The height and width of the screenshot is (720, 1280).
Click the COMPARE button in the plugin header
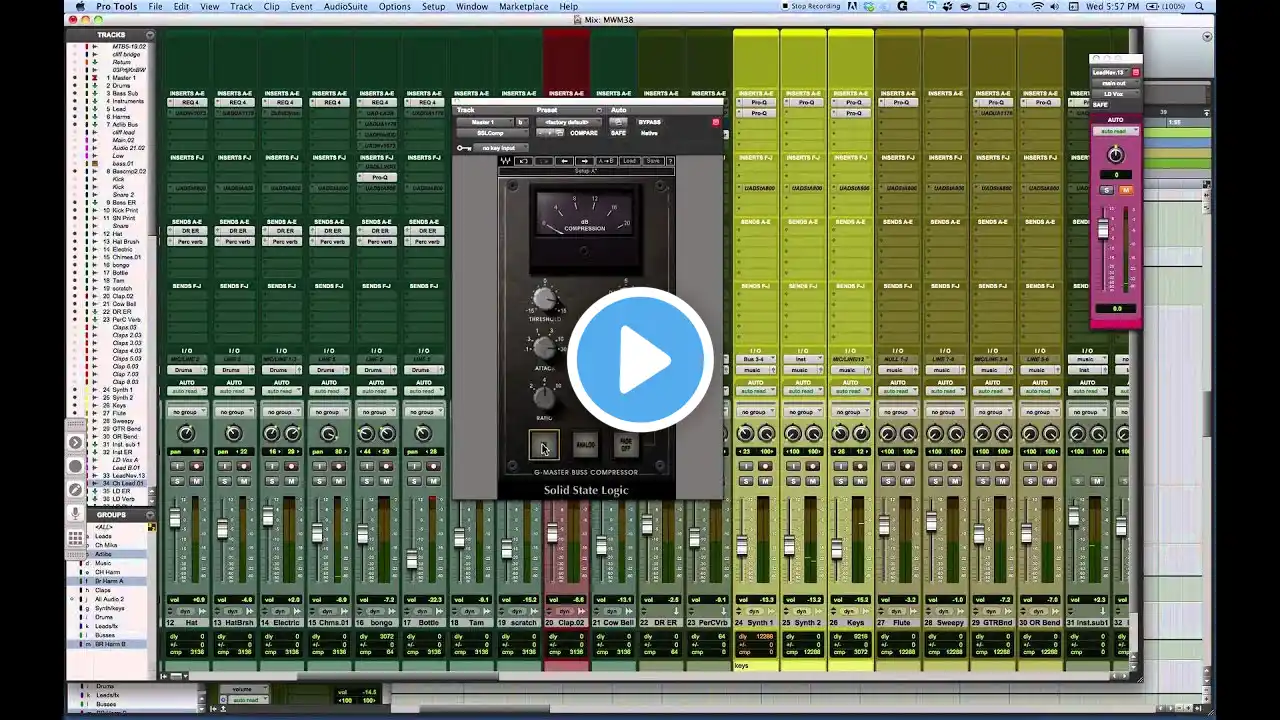(584, 133)
